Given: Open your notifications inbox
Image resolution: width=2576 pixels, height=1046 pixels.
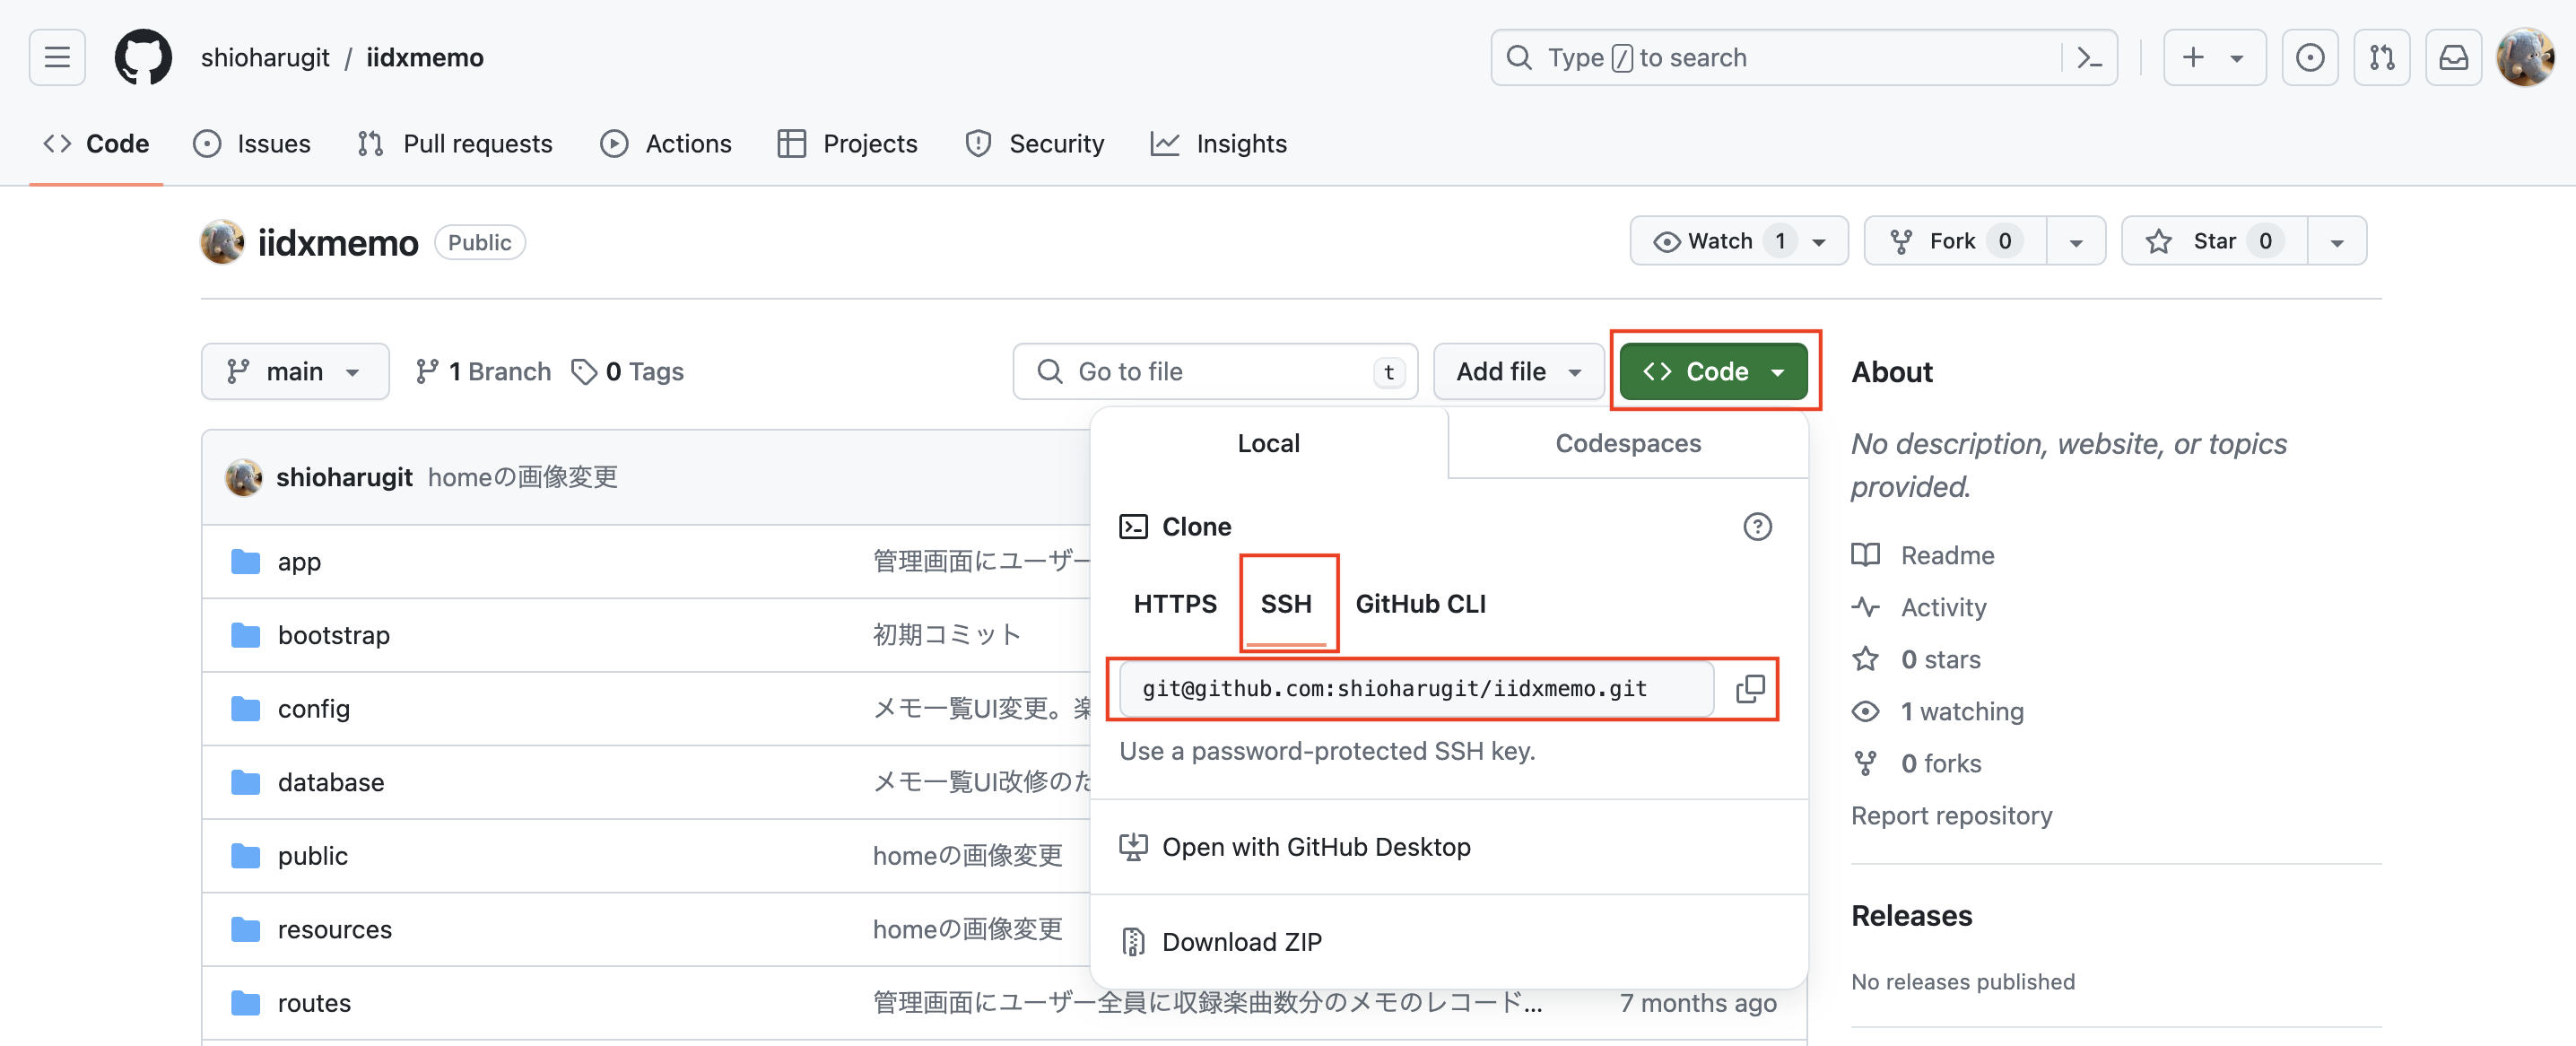Looking at the screenshot, I should [x=2454, y=57].
